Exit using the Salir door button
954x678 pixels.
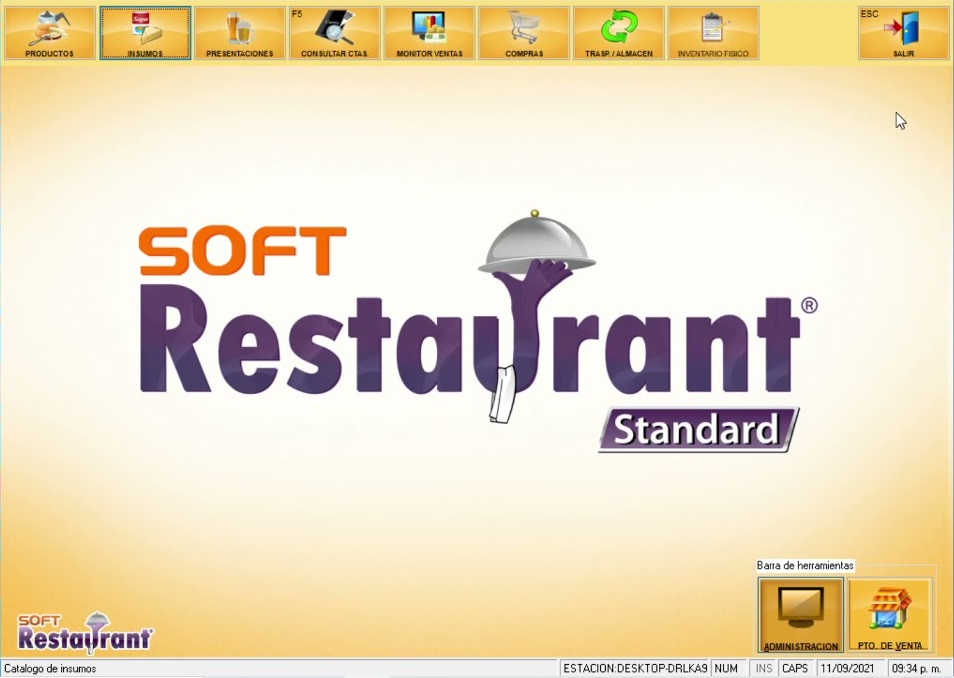coord(904,33)
